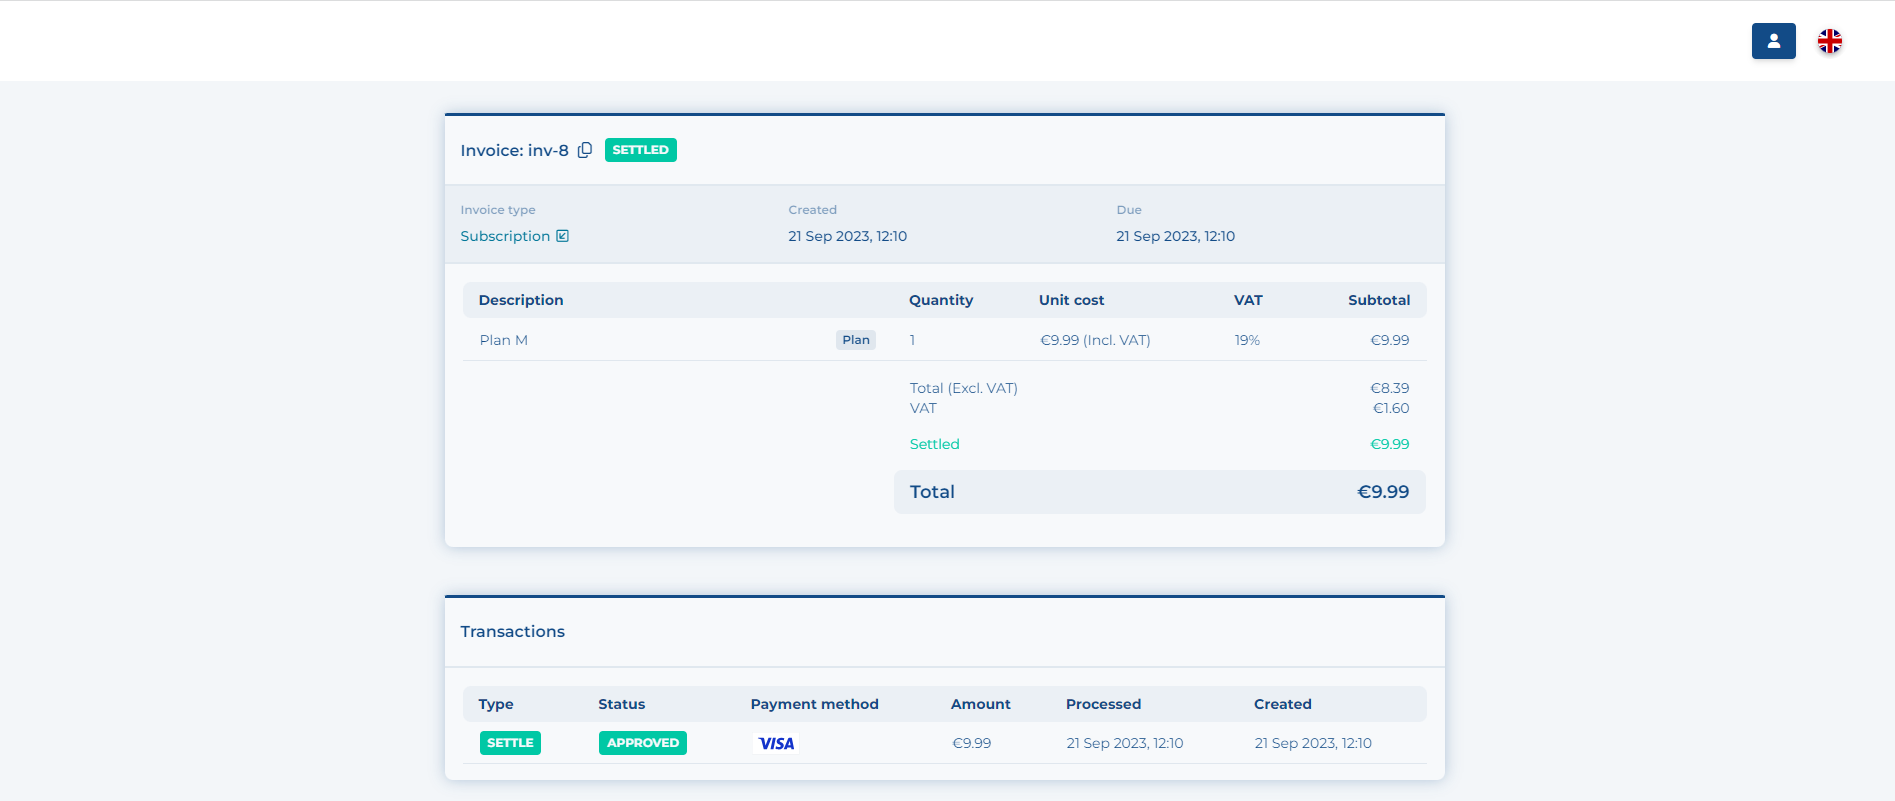The width and height of the screenshot is (1895, 801).
Task: Click the bold Total label
Action: [x=932, y=492]
